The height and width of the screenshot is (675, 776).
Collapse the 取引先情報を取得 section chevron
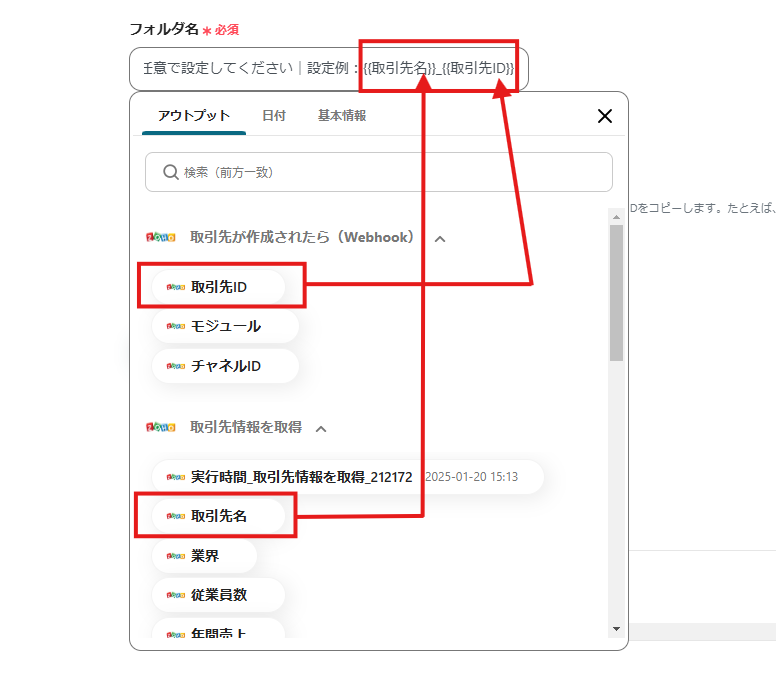321,428
